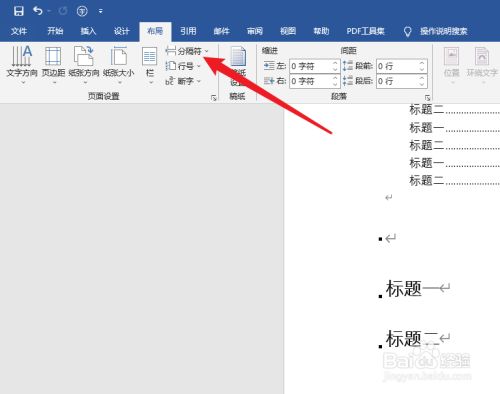This screenshot has height=394, width=500.
Task: Switch to the 插入 tab
Action: click(88, 31)
